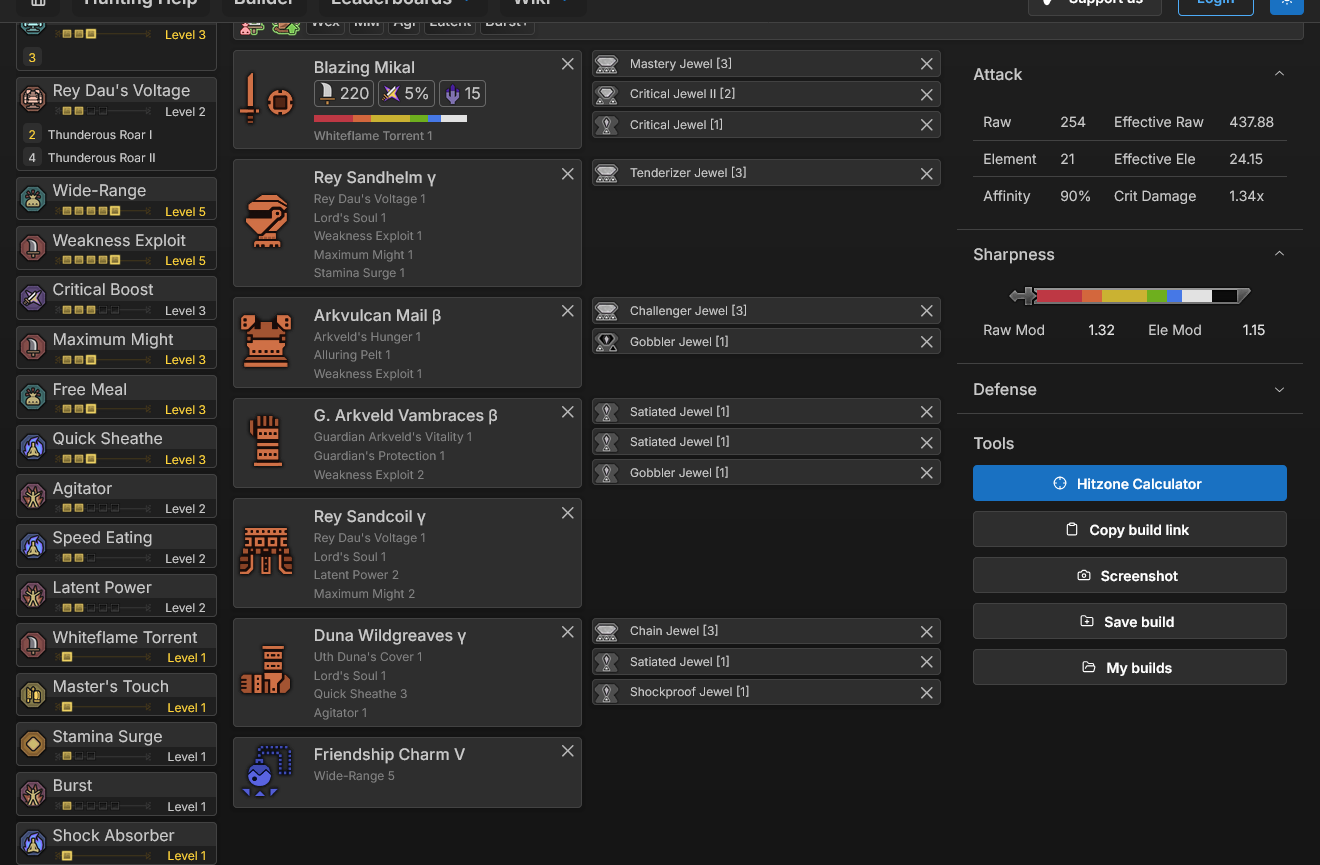The width and height of the screenshot is (1320, 865).
Task: Click the Tenderizer Jewel [3] slot icon
Action: click(606, 173)
